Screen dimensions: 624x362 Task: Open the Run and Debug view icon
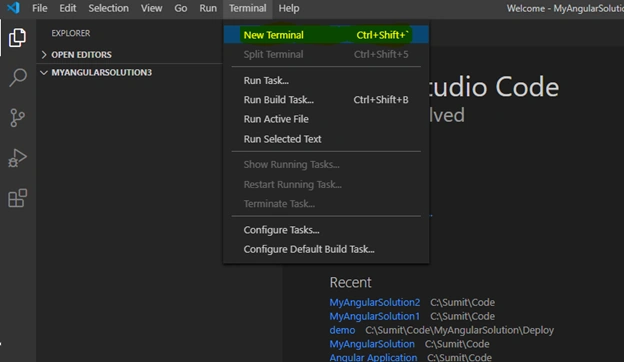[x=18, y=158]
